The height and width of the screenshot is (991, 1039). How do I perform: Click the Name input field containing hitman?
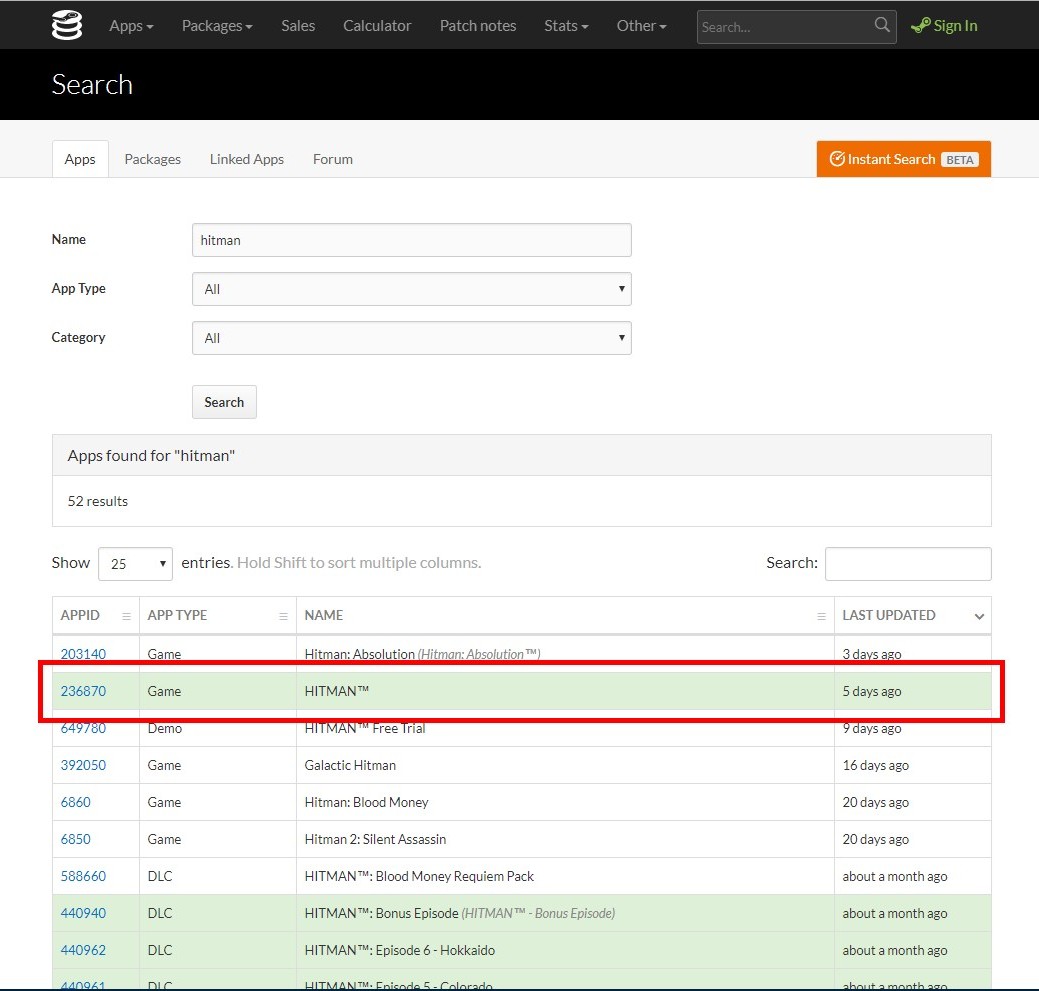click(x=411, y=240)
